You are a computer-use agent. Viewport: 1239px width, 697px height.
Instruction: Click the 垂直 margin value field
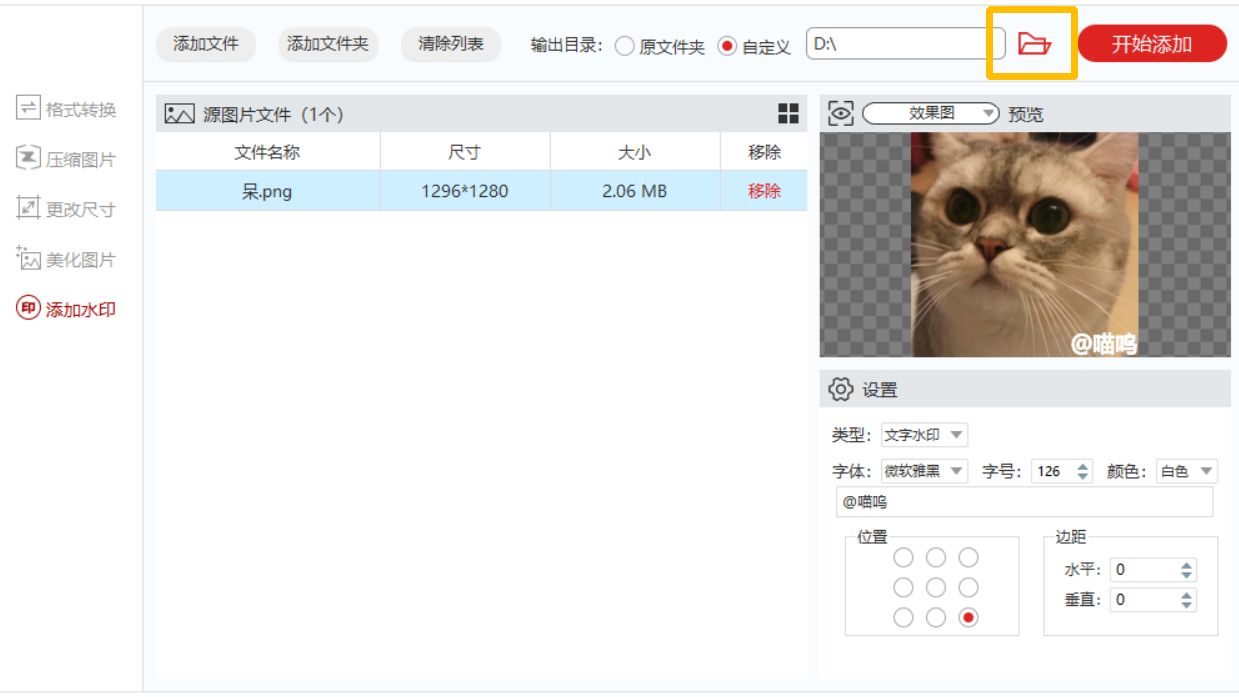coord(1144,600)
